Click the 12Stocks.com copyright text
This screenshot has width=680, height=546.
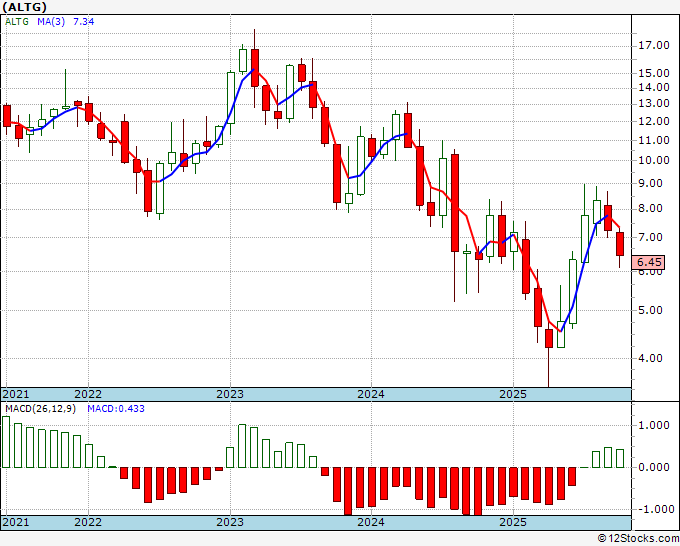[638, 539]
